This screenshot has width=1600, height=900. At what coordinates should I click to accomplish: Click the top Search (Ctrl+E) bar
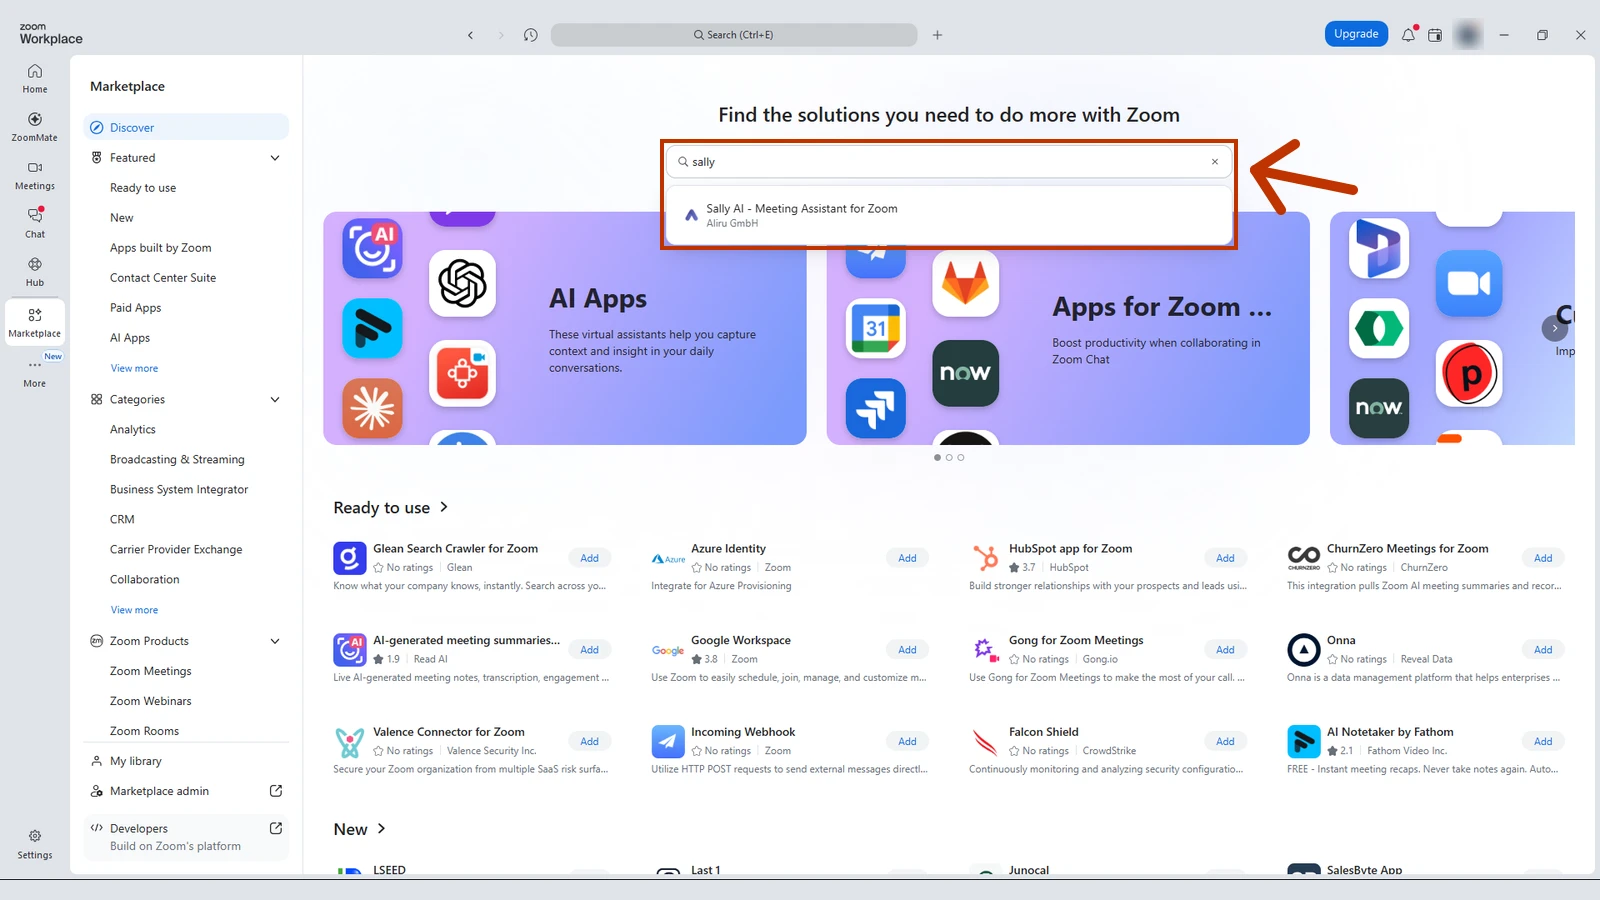[x=734, y=35]
